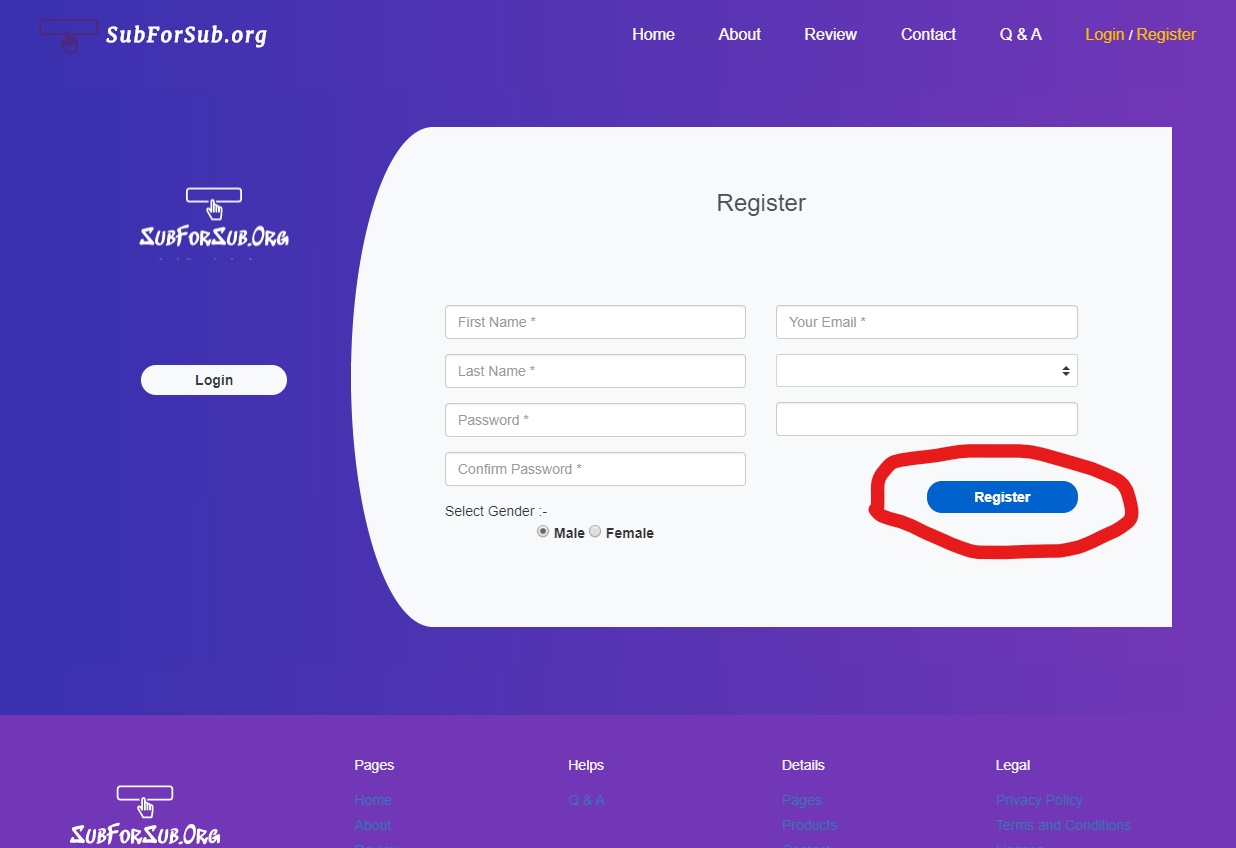This screenshot has height=848, width=1236.
Task: Focus the First Name input field
Action: coord(595,322)
